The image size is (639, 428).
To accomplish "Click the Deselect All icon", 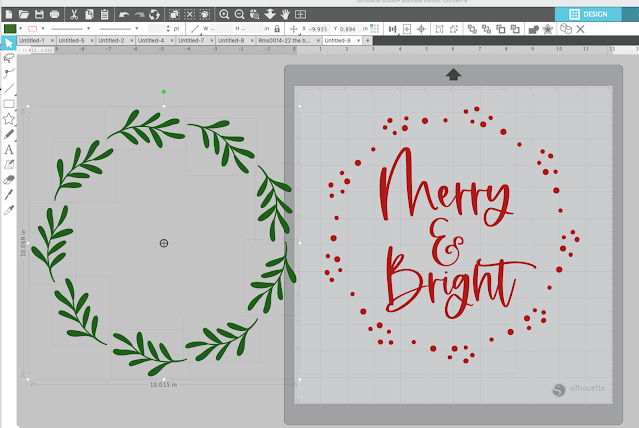I will 189,15.
